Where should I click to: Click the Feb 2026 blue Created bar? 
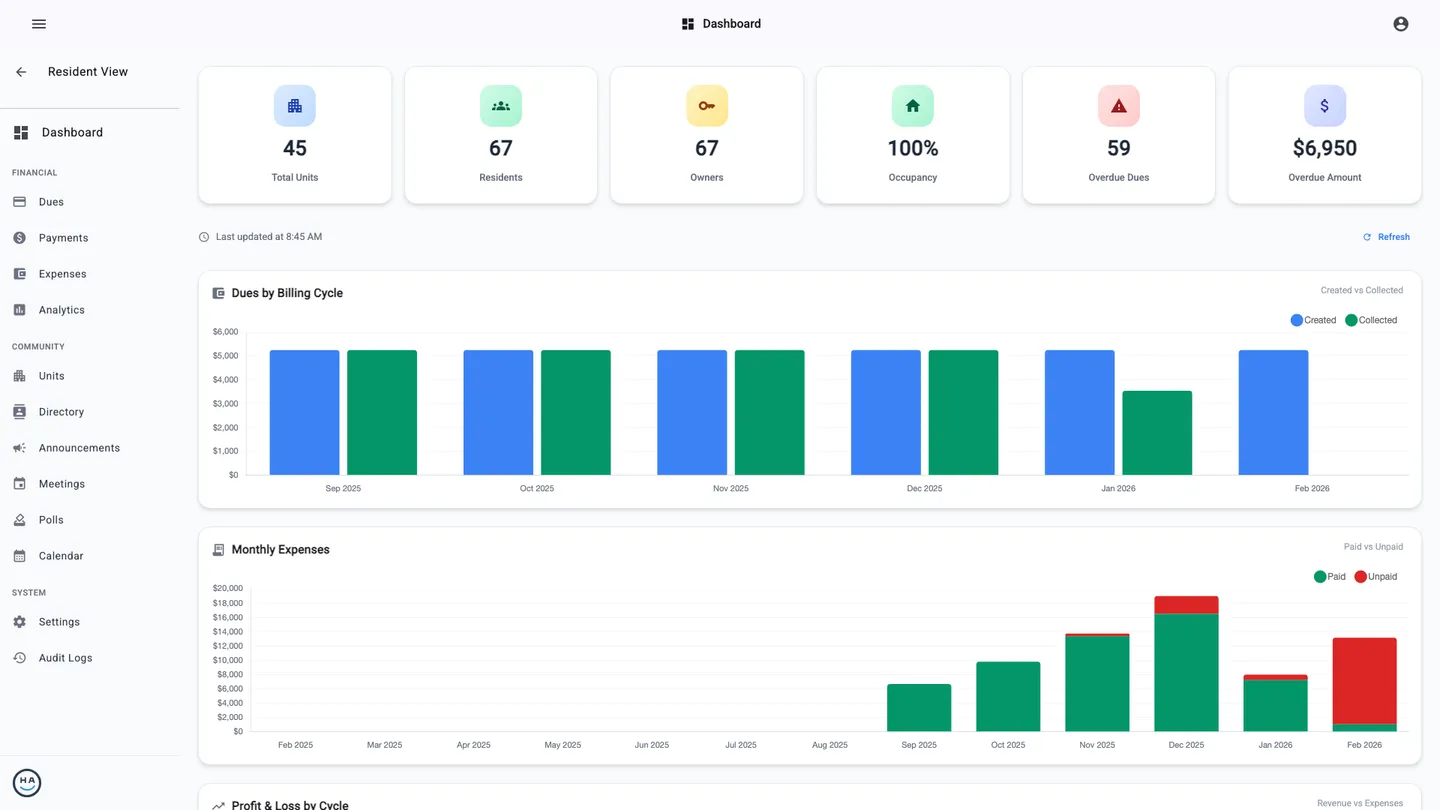1273,413
